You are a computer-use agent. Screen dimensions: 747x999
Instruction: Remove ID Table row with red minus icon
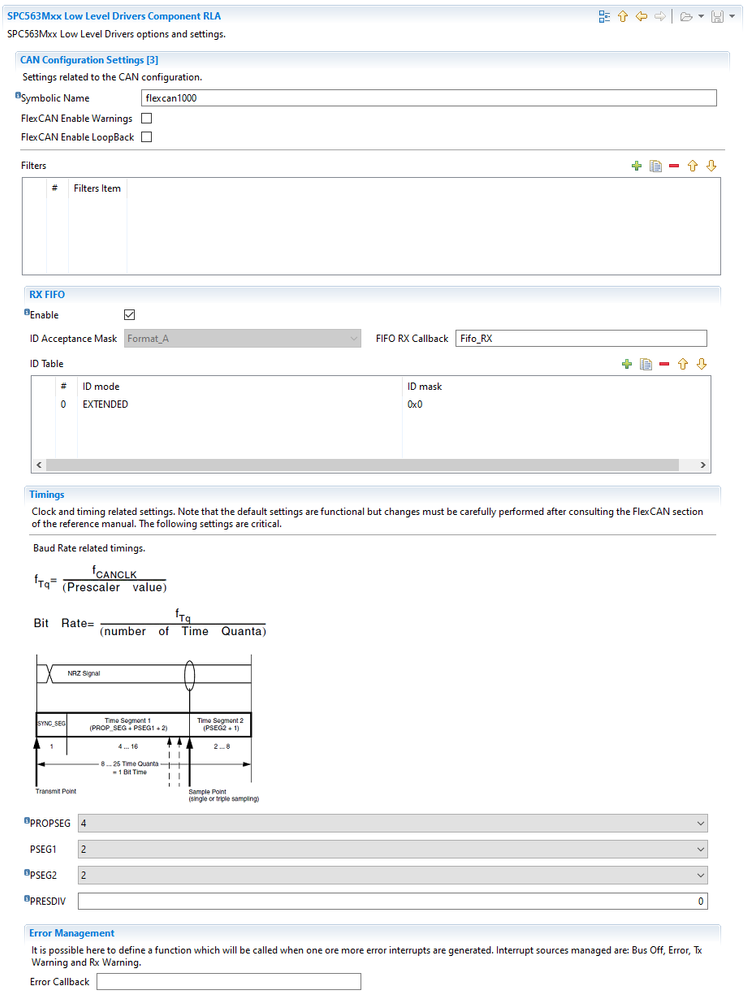[664, 364]
